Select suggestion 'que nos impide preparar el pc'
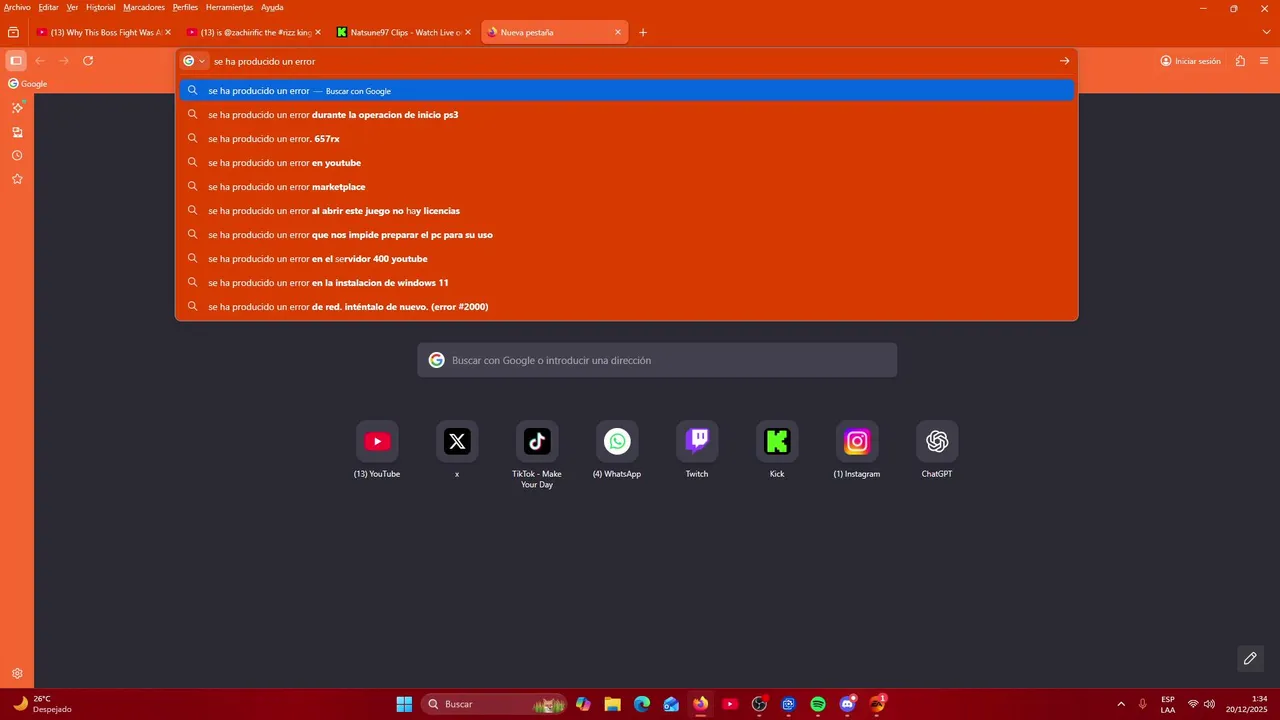Screen dimensions: 1280x720 click(x=627, y=235)
